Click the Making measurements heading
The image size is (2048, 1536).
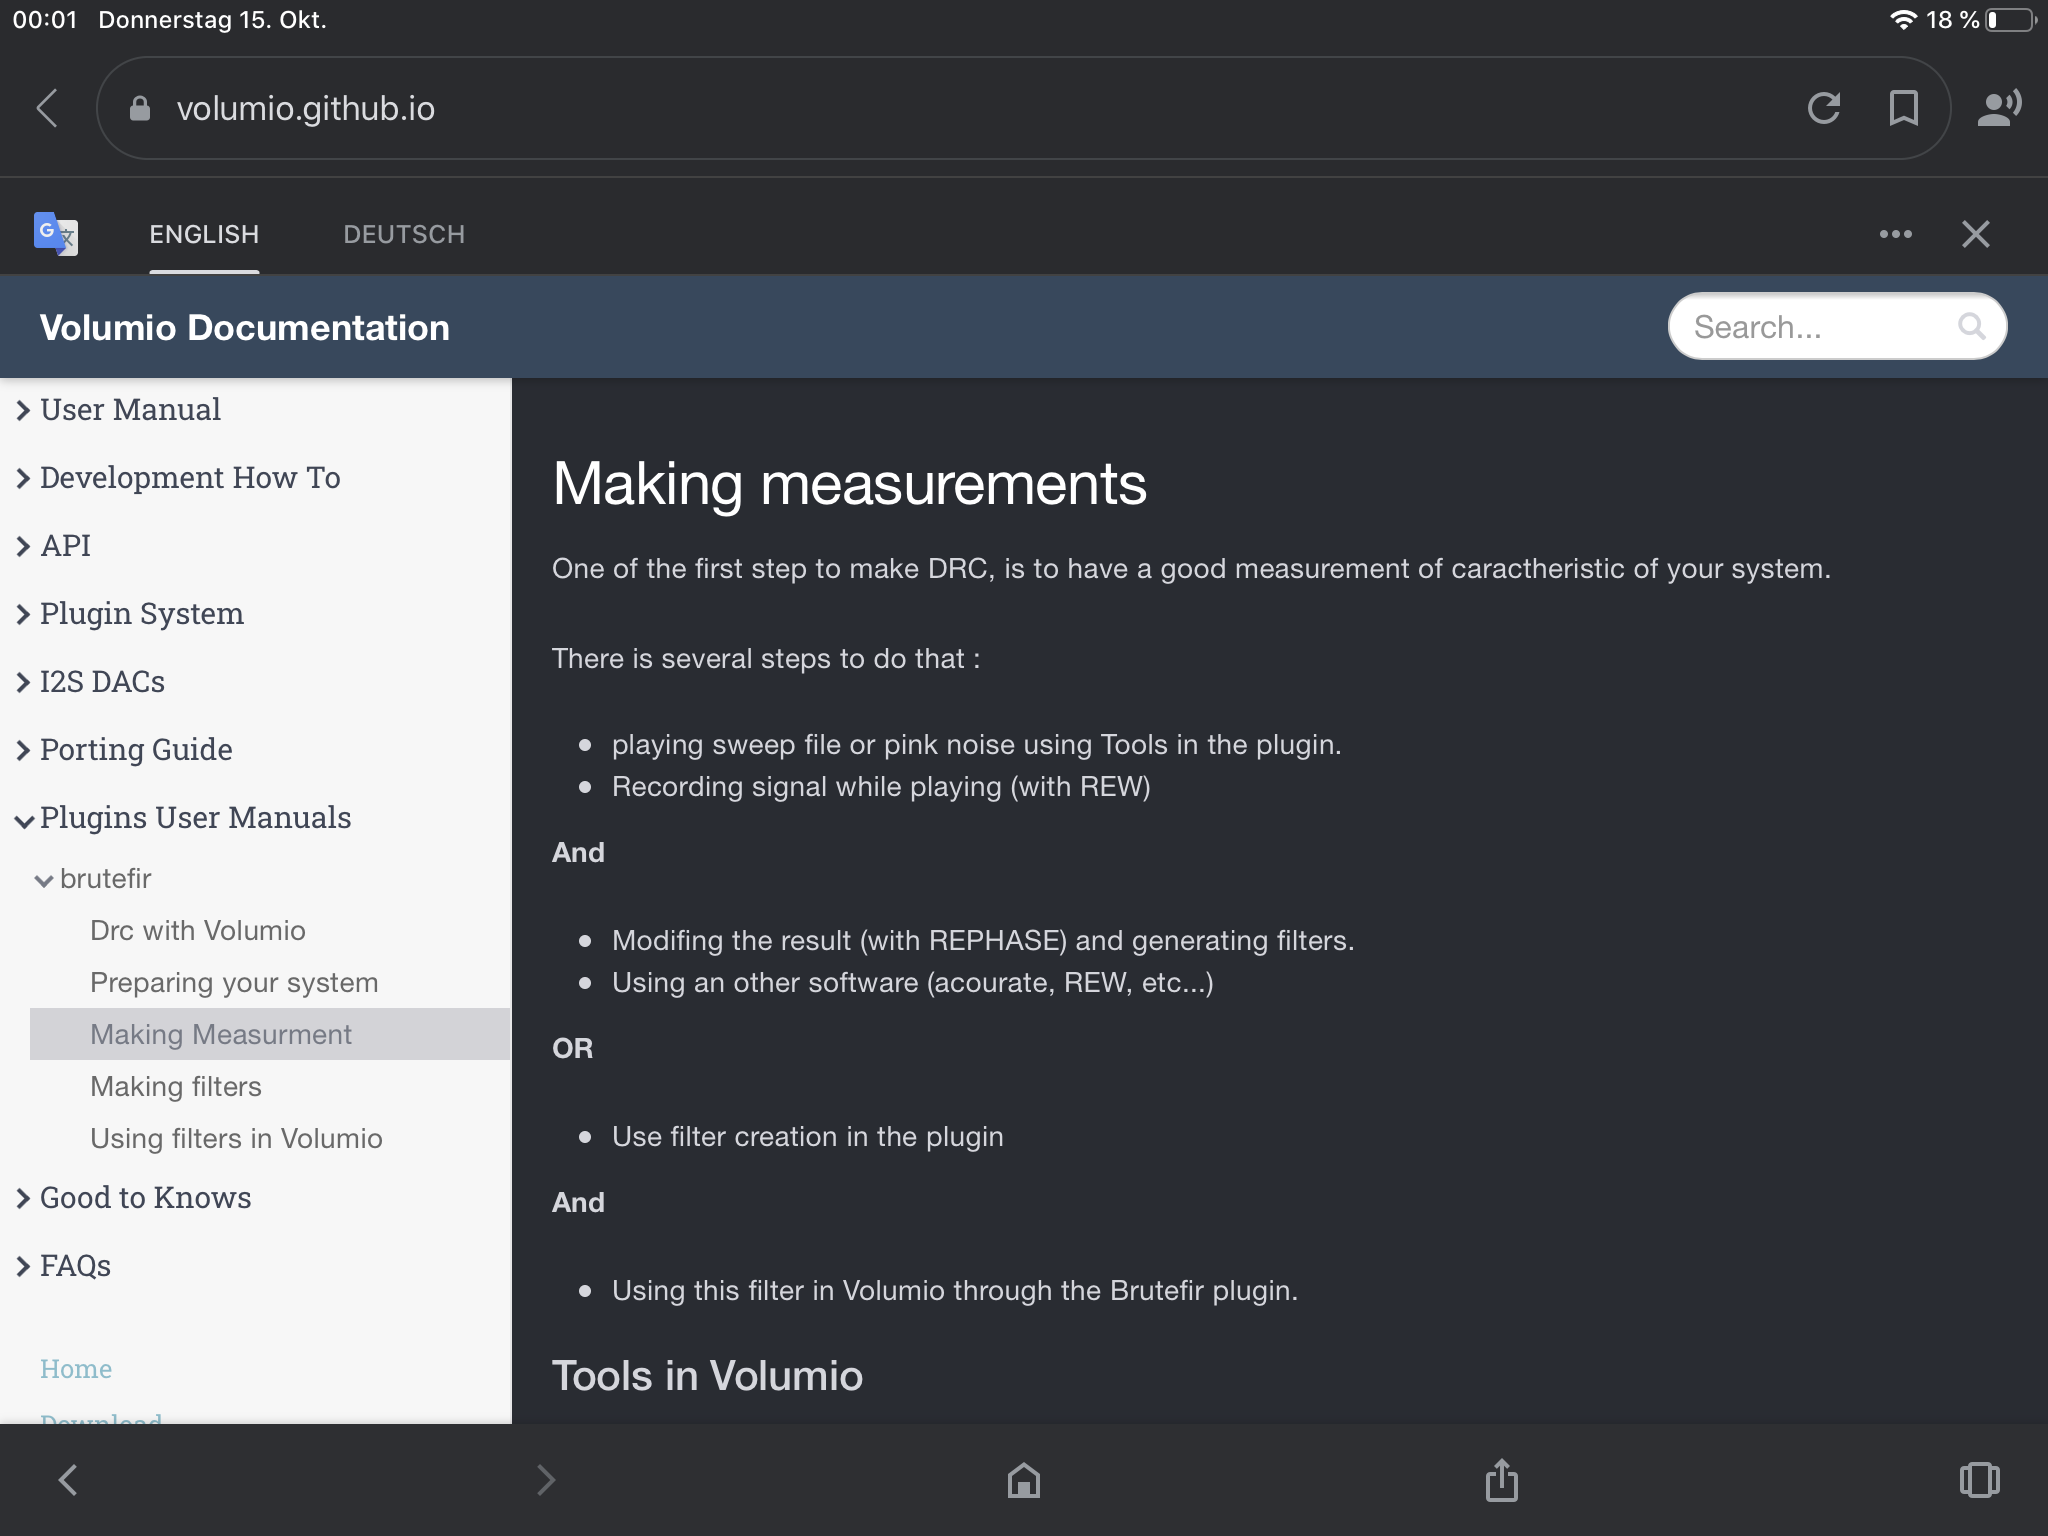pyautogui.click(x=849, y=484)
